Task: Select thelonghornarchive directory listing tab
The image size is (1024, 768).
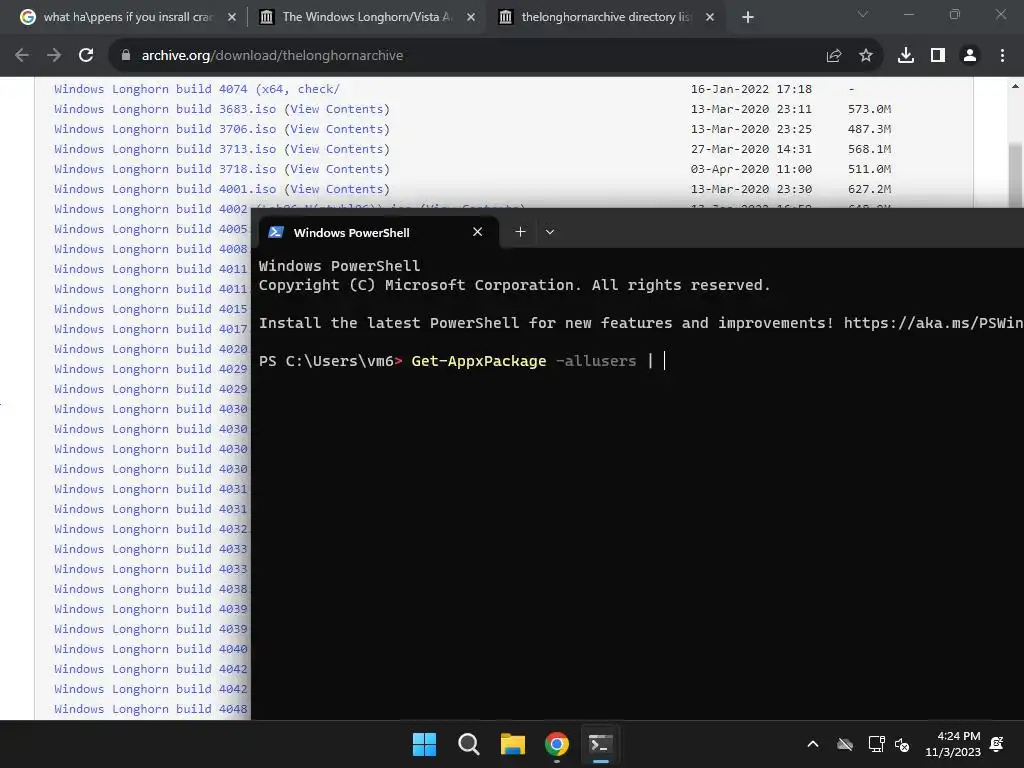Action: coord(605,17)
